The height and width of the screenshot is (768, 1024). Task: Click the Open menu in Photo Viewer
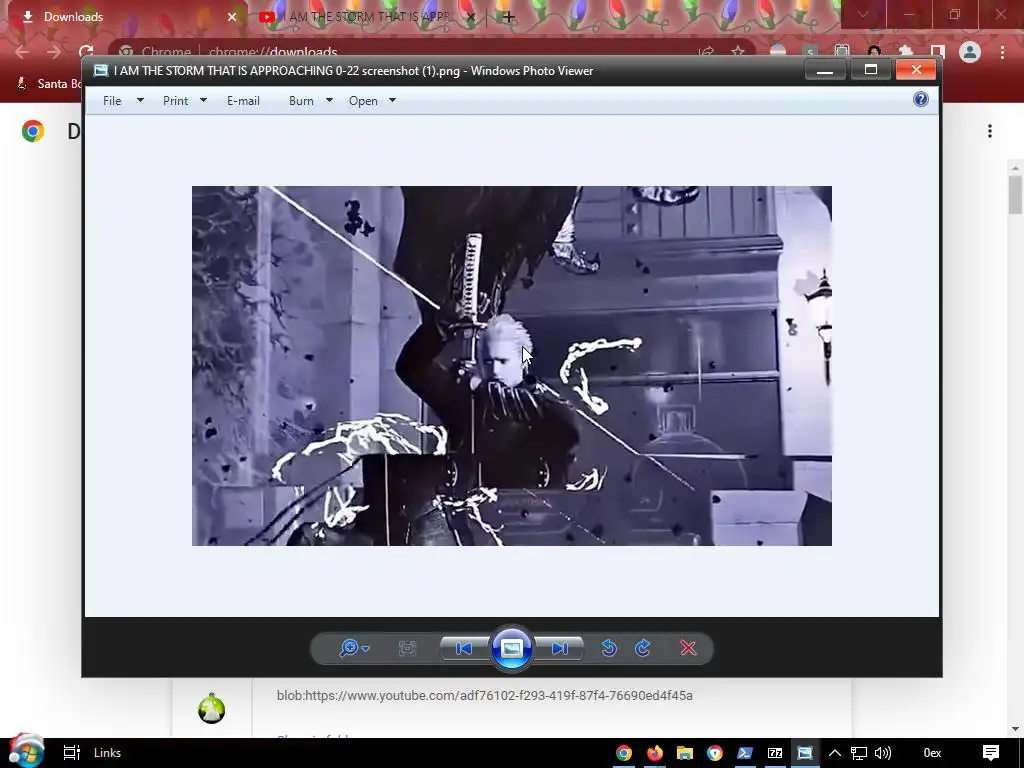pos(363,101)
